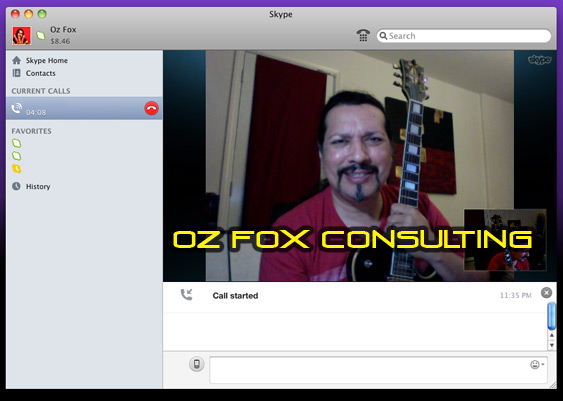Click the profile avatar picture
The width and height of the screenshot is (563, 401).
21,36
